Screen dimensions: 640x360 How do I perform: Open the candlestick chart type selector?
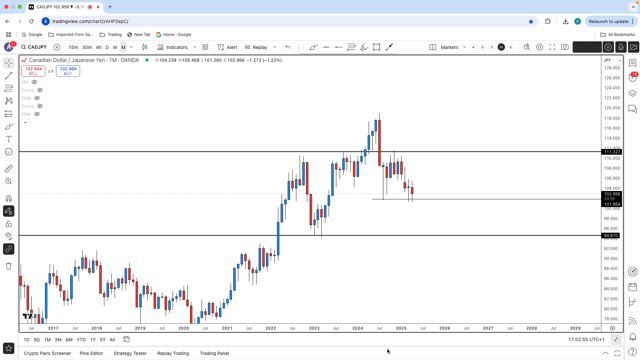point(144,47)
